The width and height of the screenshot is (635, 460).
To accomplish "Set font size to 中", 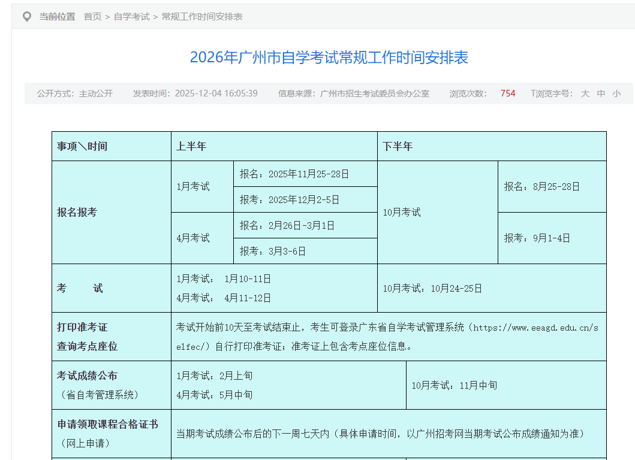I will pos(601,93).
